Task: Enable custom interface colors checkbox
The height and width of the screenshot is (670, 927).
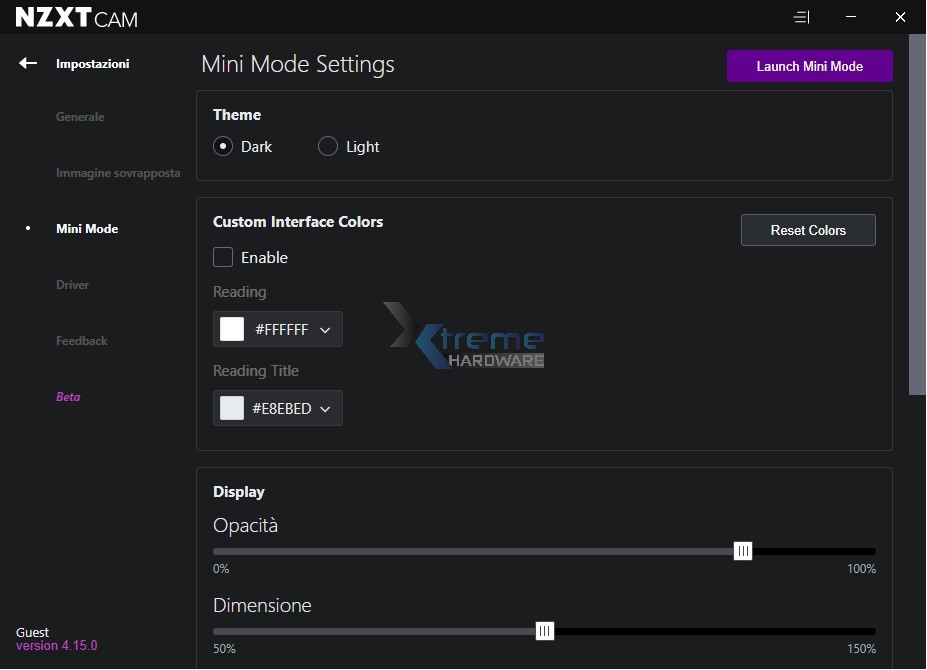Action: pyautogui.click(x=223, y=257)
